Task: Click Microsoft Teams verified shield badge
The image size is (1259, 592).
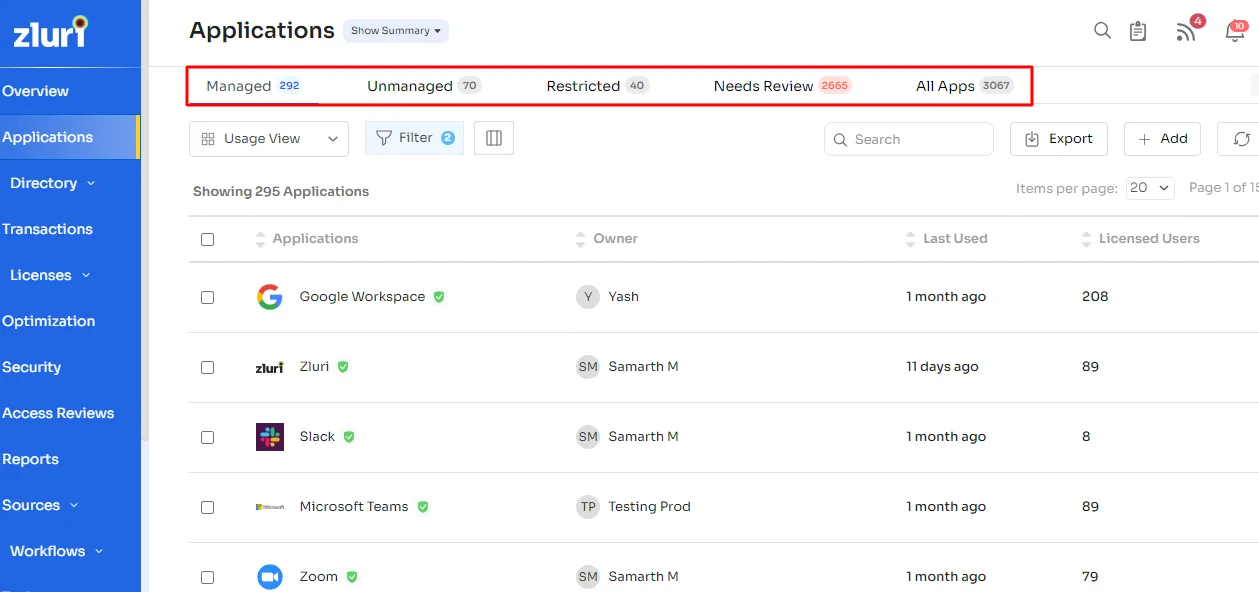Action: pos(423,507)
